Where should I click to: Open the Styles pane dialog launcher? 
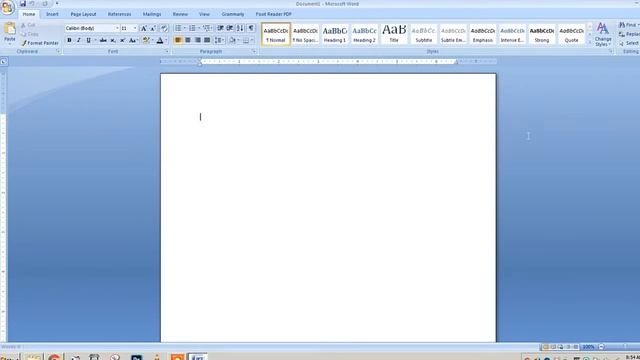pos(611,52)
